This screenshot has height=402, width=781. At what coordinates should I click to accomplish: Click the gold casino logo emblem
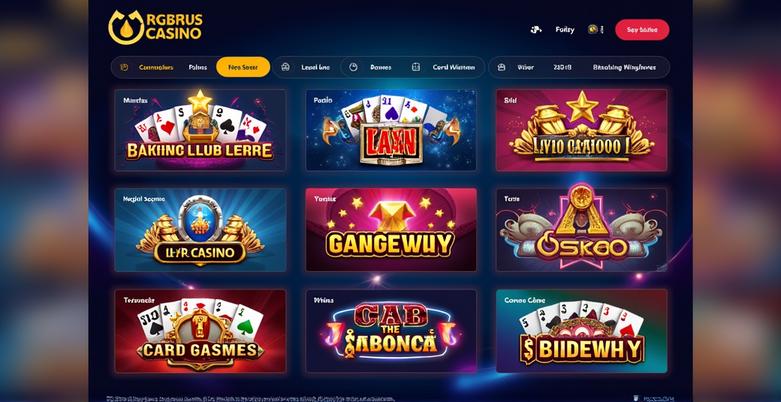[126, 27]
